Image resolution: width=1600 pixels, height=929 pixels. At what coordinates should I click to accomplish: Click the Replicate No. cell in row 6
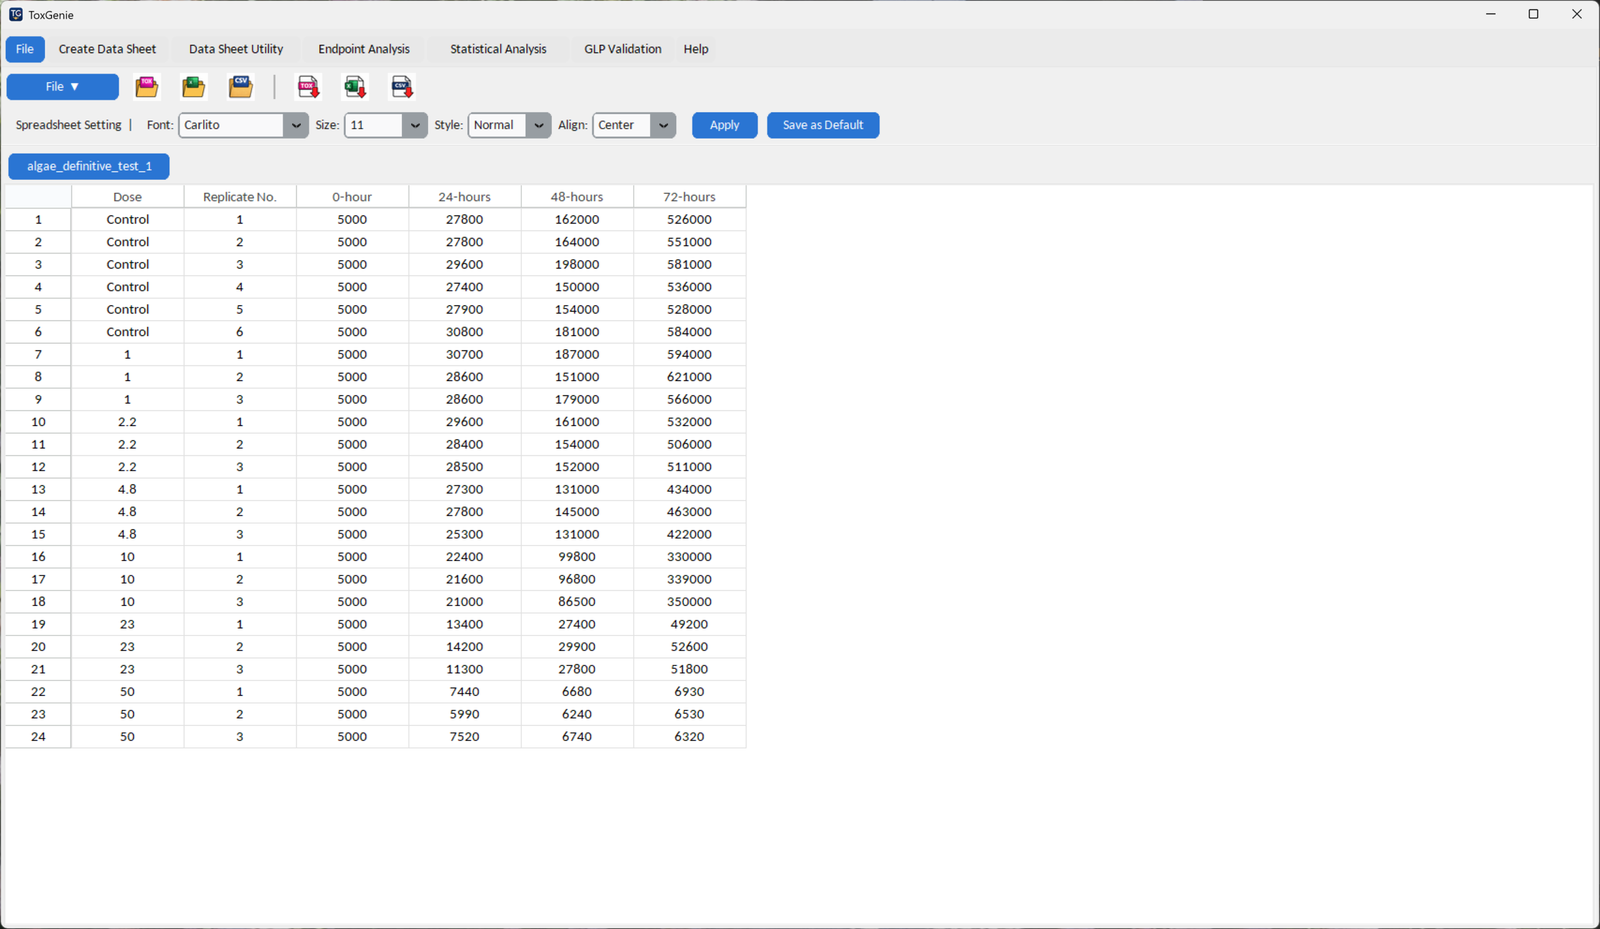pyautogui.click(x=240, y=332)
